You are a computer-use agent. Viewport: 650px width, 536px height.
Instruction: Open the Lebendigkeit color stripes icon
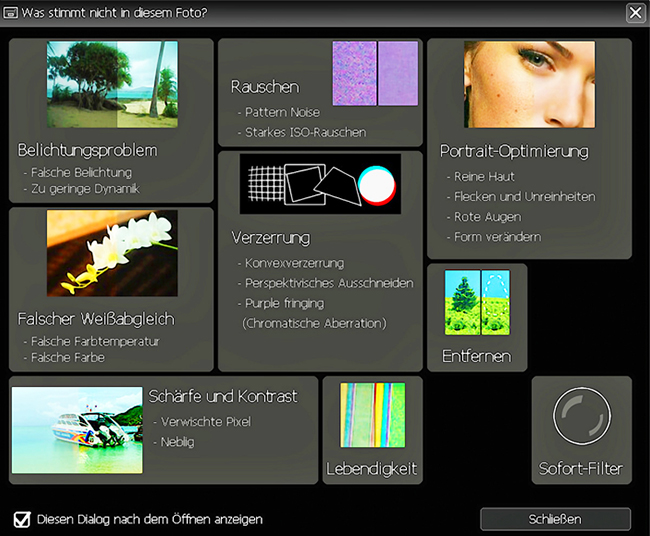coord(372,415)
